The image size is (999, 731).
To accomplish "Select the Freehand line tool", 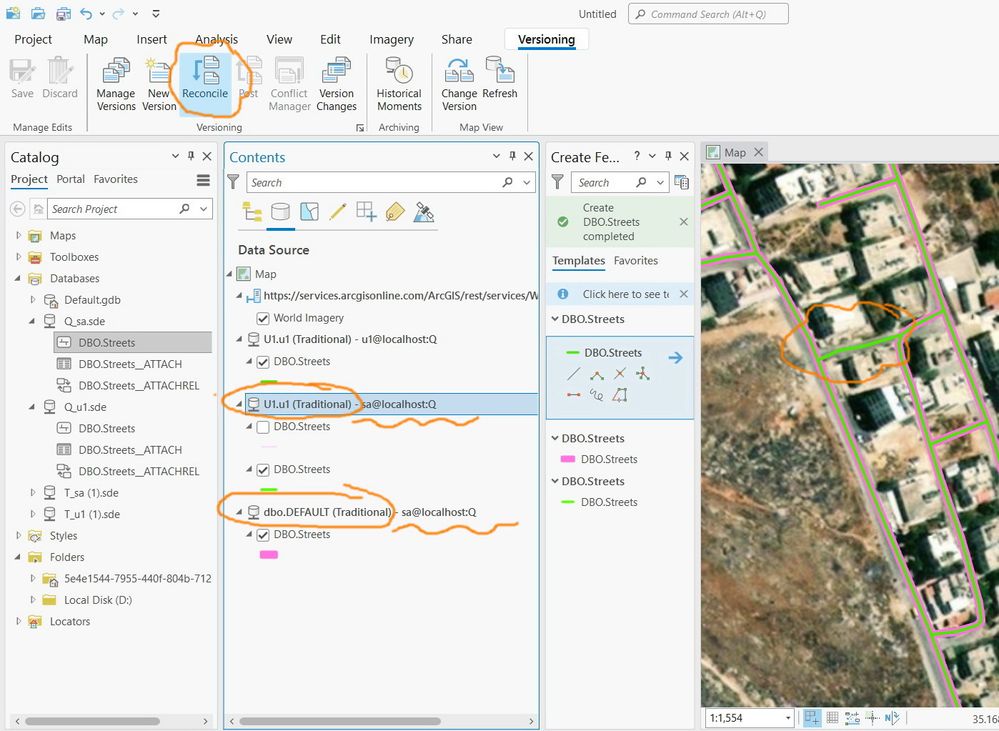I will coord(597,395).
